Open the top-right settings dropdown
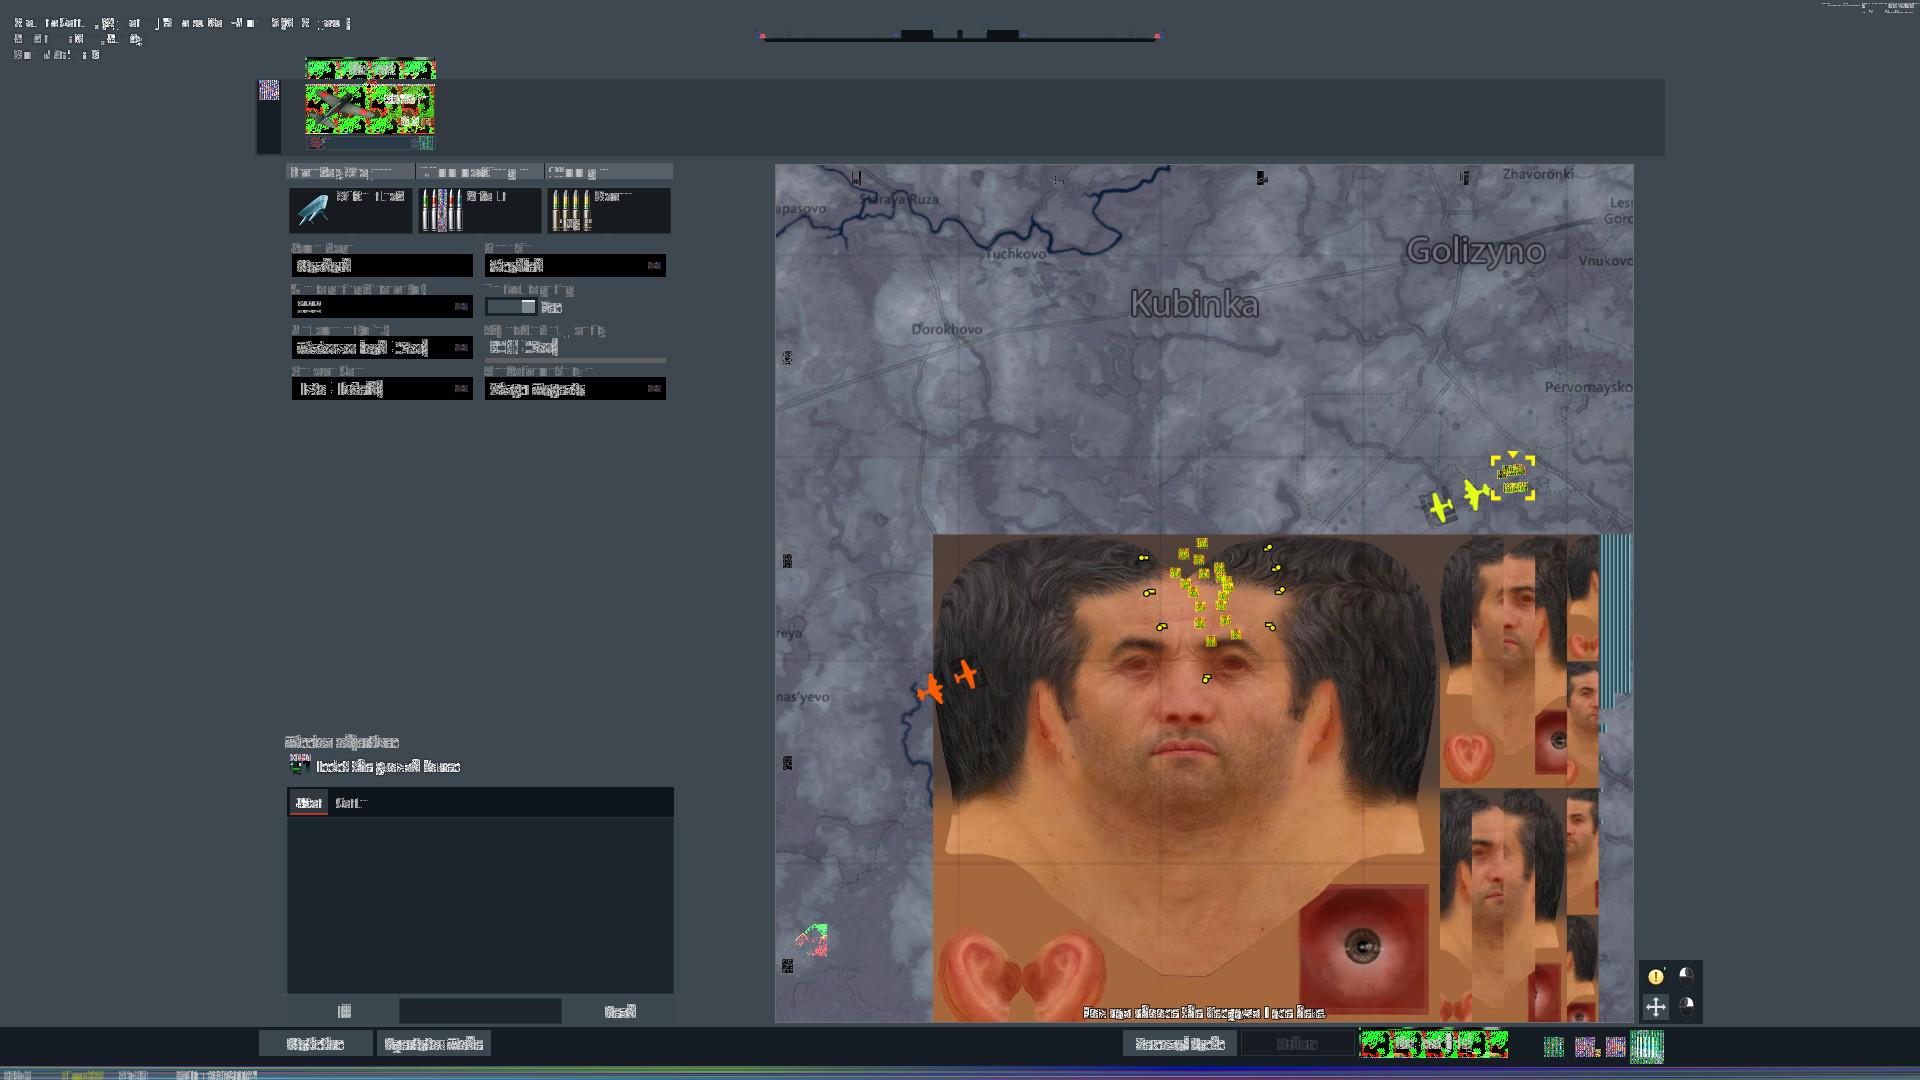The height and width of the screenshot is (1080, 1920). [575, 266]
